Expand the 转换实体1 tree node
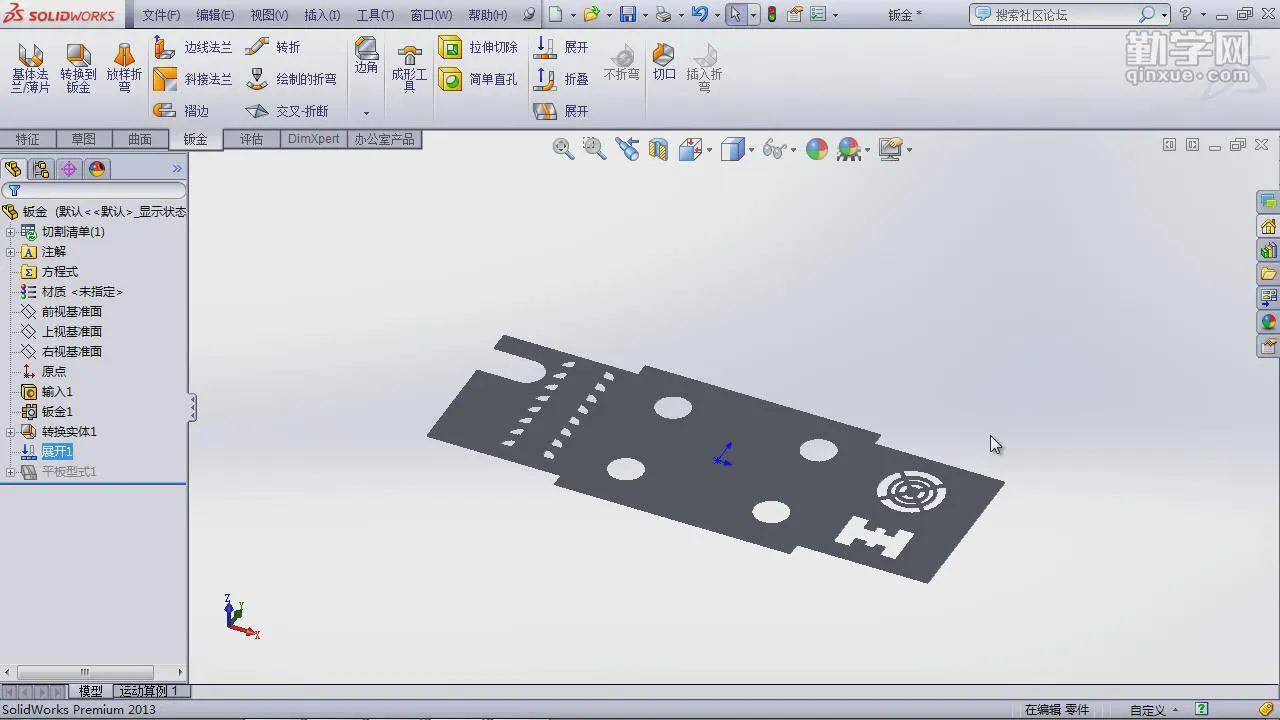The image size is (1280, 720). [11, 432]
